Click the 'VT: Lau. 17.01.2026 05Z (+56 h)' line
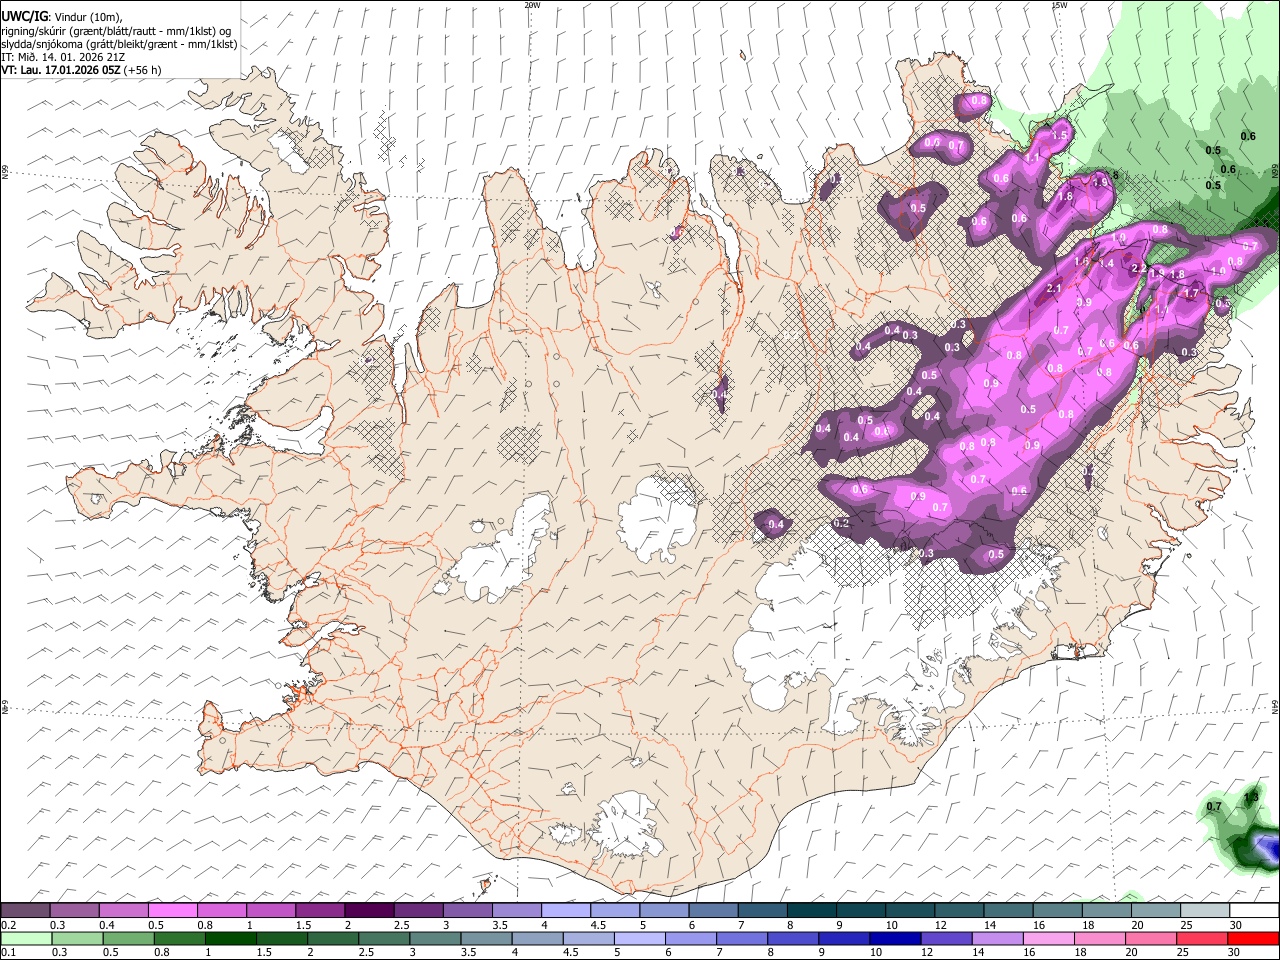 coord(81,70)
